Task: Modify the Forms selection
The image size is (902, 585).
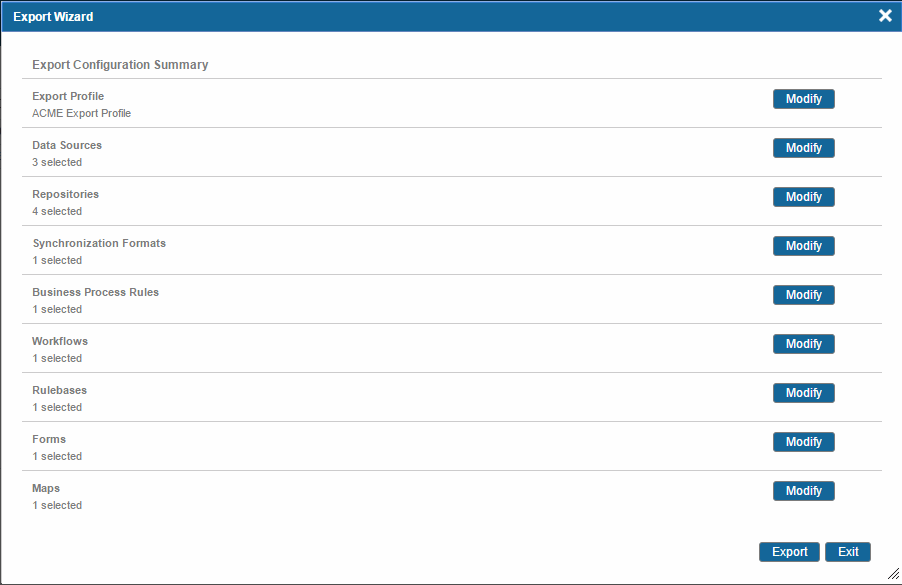Action: click(x=804, y=442)
